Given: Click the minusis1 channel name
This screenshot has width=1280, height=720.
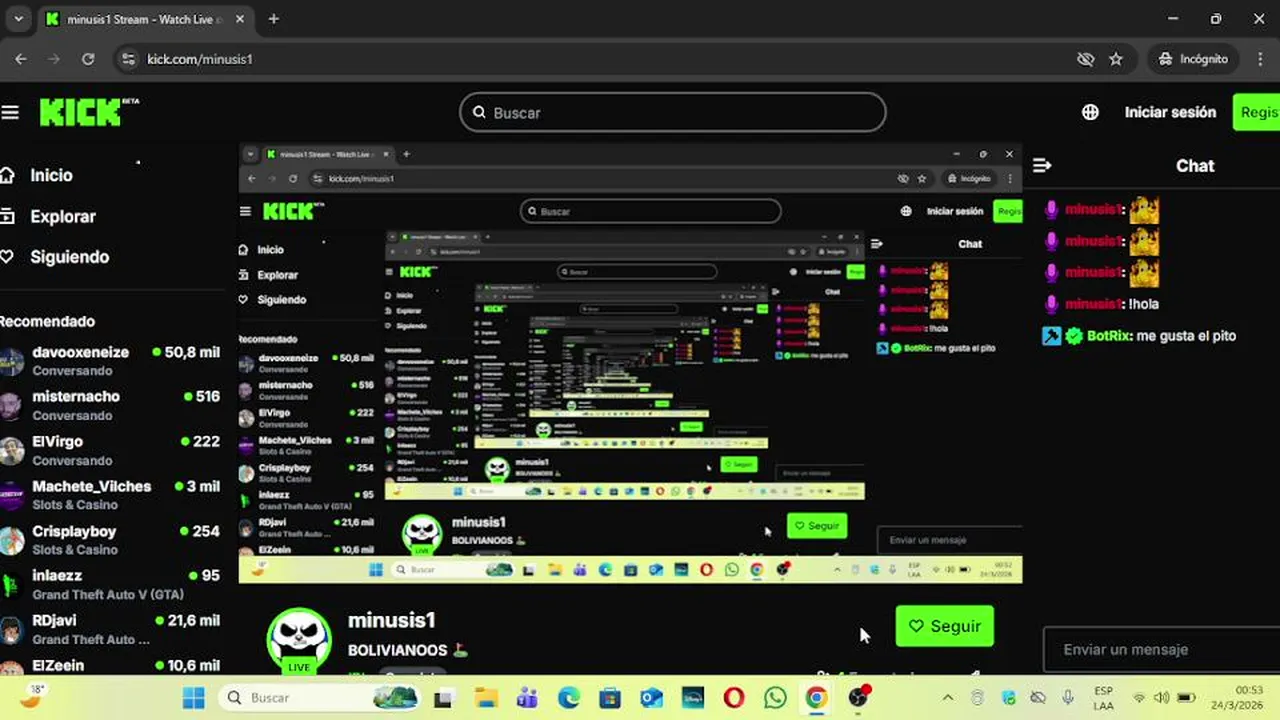Looking at the screenshot, I should click(391, 621).
